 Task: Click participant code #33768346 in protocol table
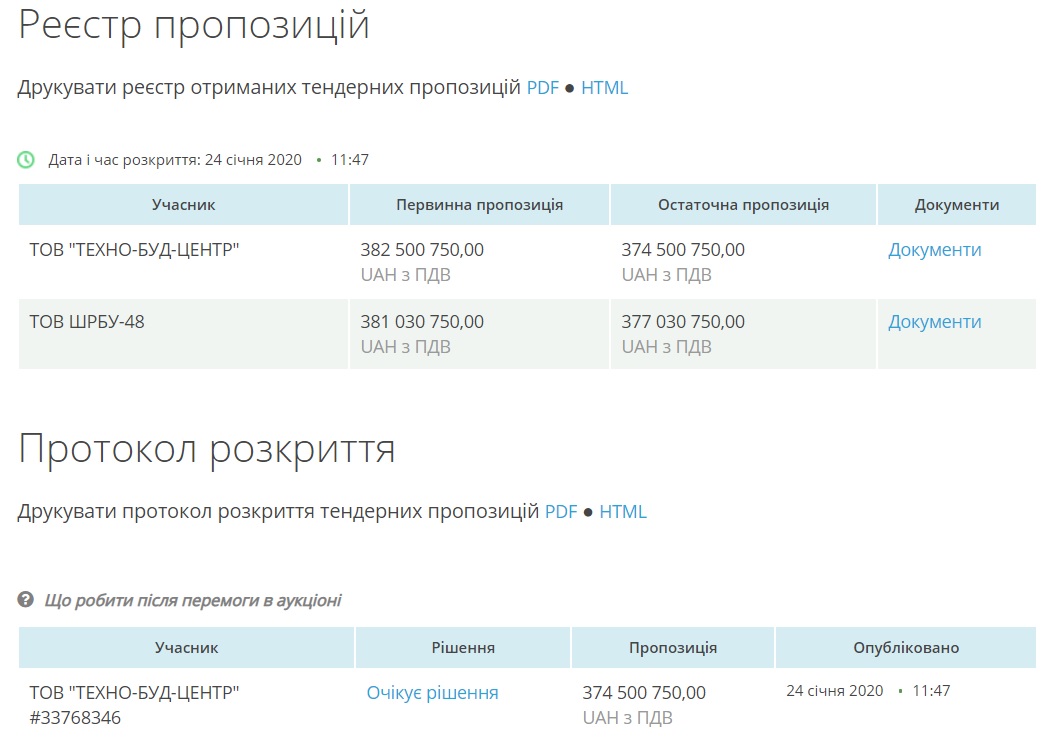pos(75,718)
